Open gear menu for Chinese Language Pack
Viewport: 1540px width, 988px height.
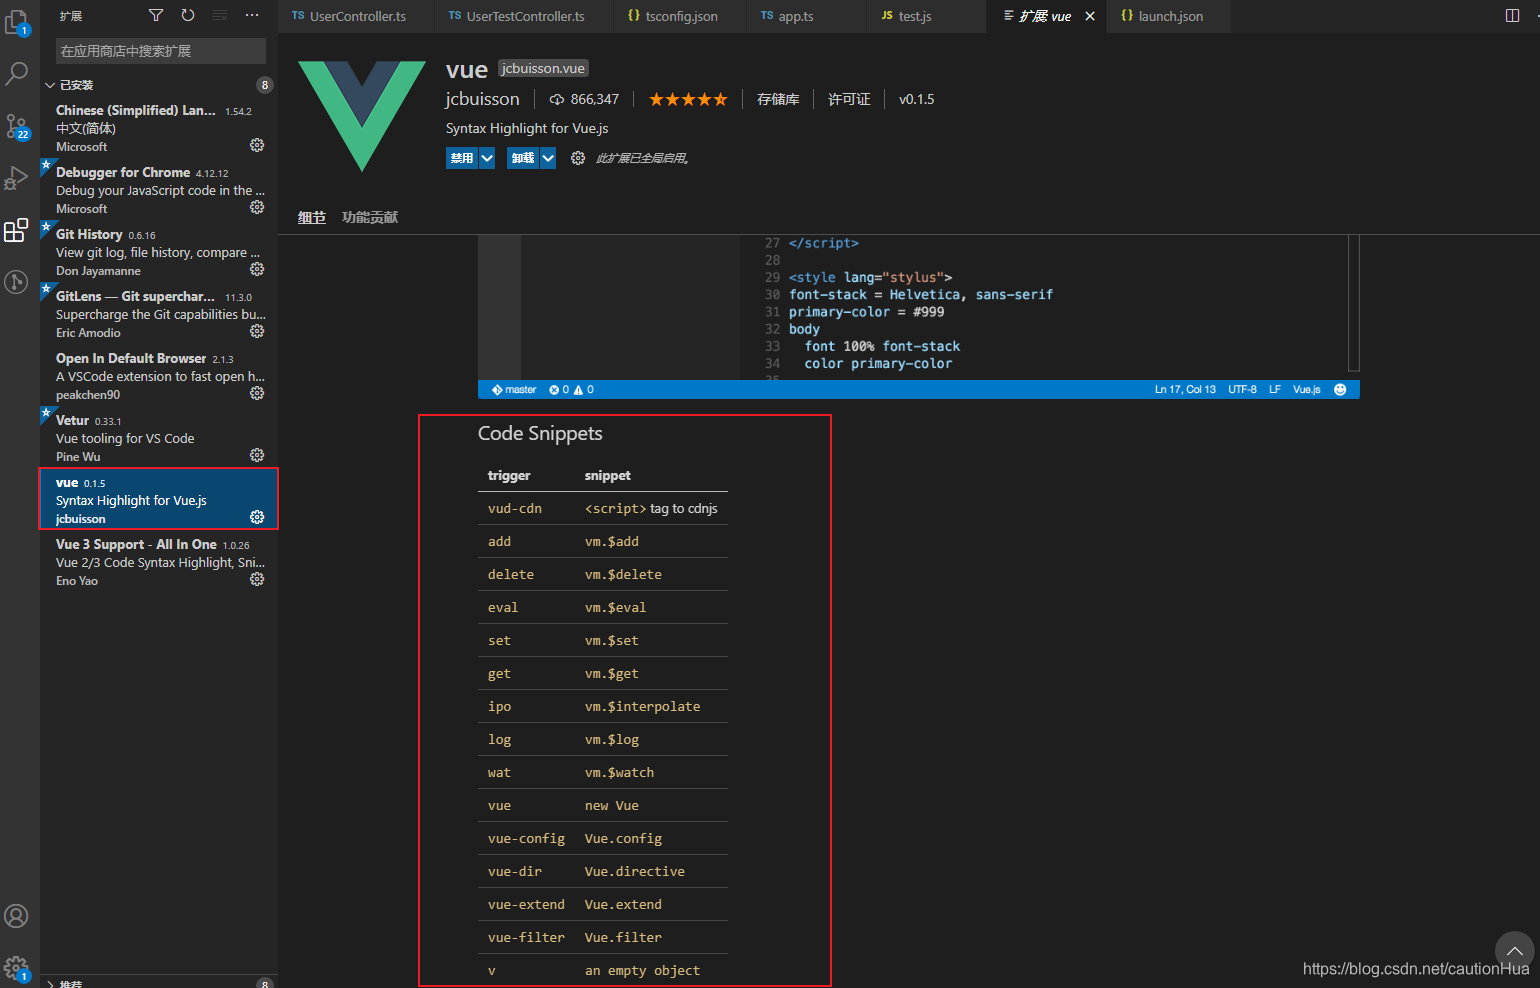(257, 145)
